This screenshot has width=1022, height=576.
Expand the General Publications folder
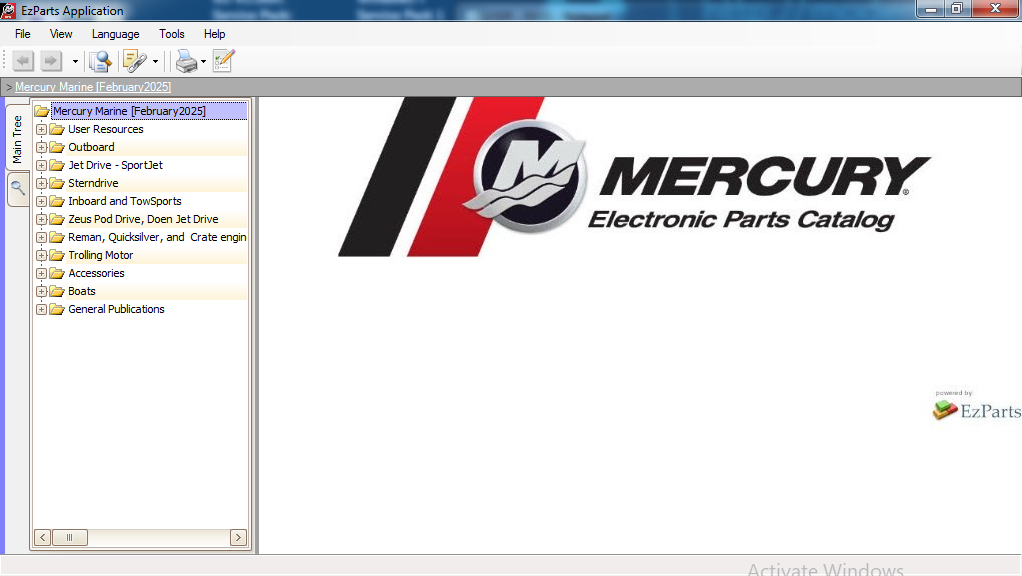pyautogui.click(x=41, y=310)
